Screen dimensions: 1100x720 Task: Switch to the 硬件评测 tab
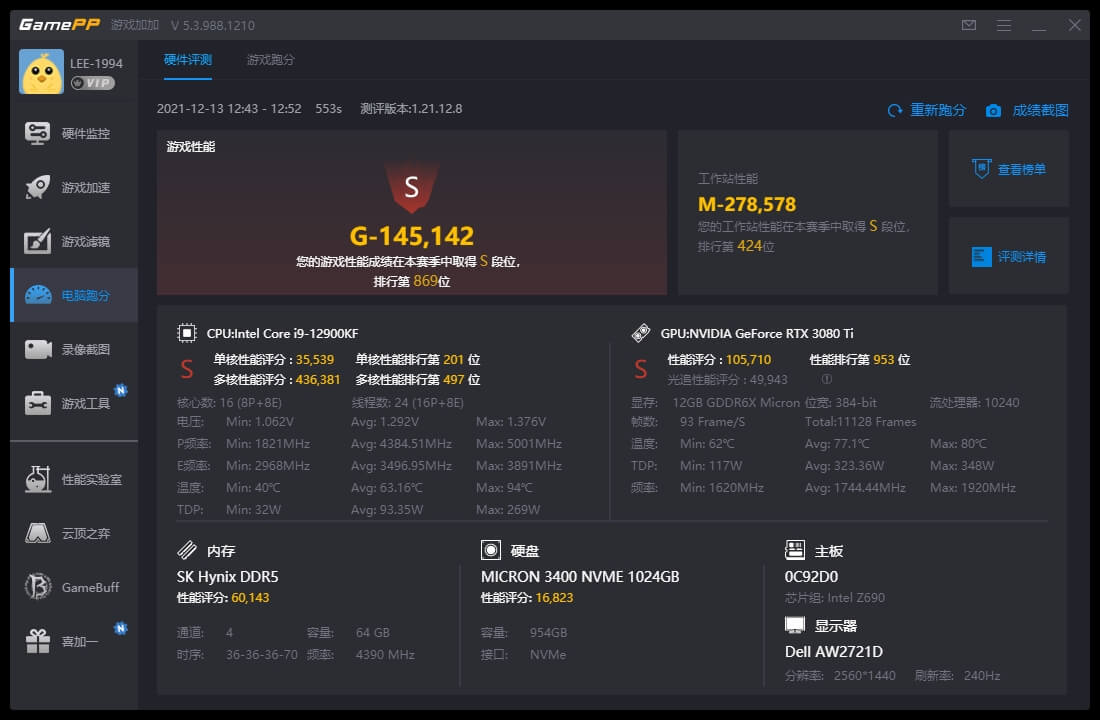[188, 60]
